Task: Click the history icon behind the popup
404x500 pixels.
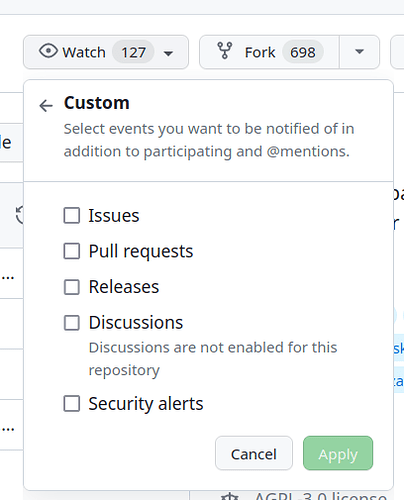Action: [20, 215]
